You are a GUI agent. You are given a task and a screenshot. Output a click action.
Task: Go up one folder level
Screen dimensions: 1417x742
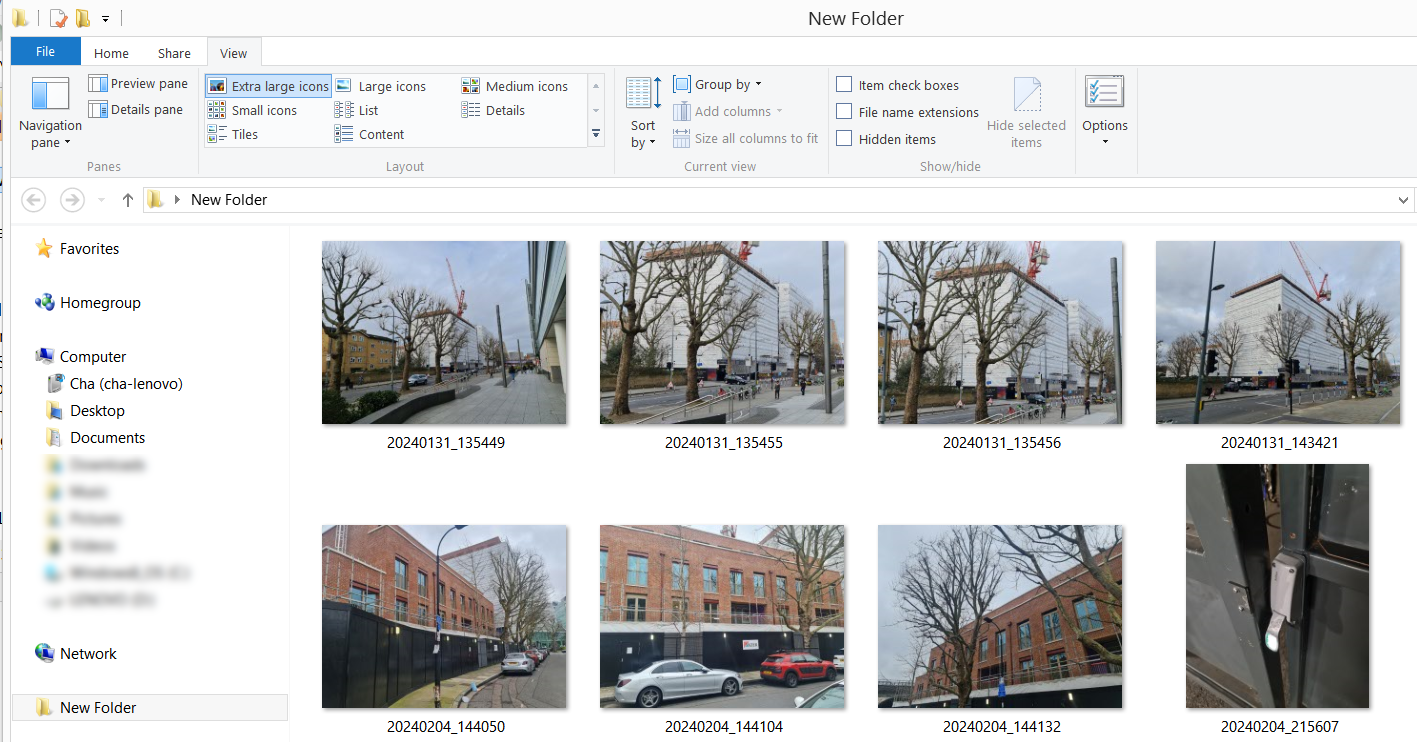(128, 200)
